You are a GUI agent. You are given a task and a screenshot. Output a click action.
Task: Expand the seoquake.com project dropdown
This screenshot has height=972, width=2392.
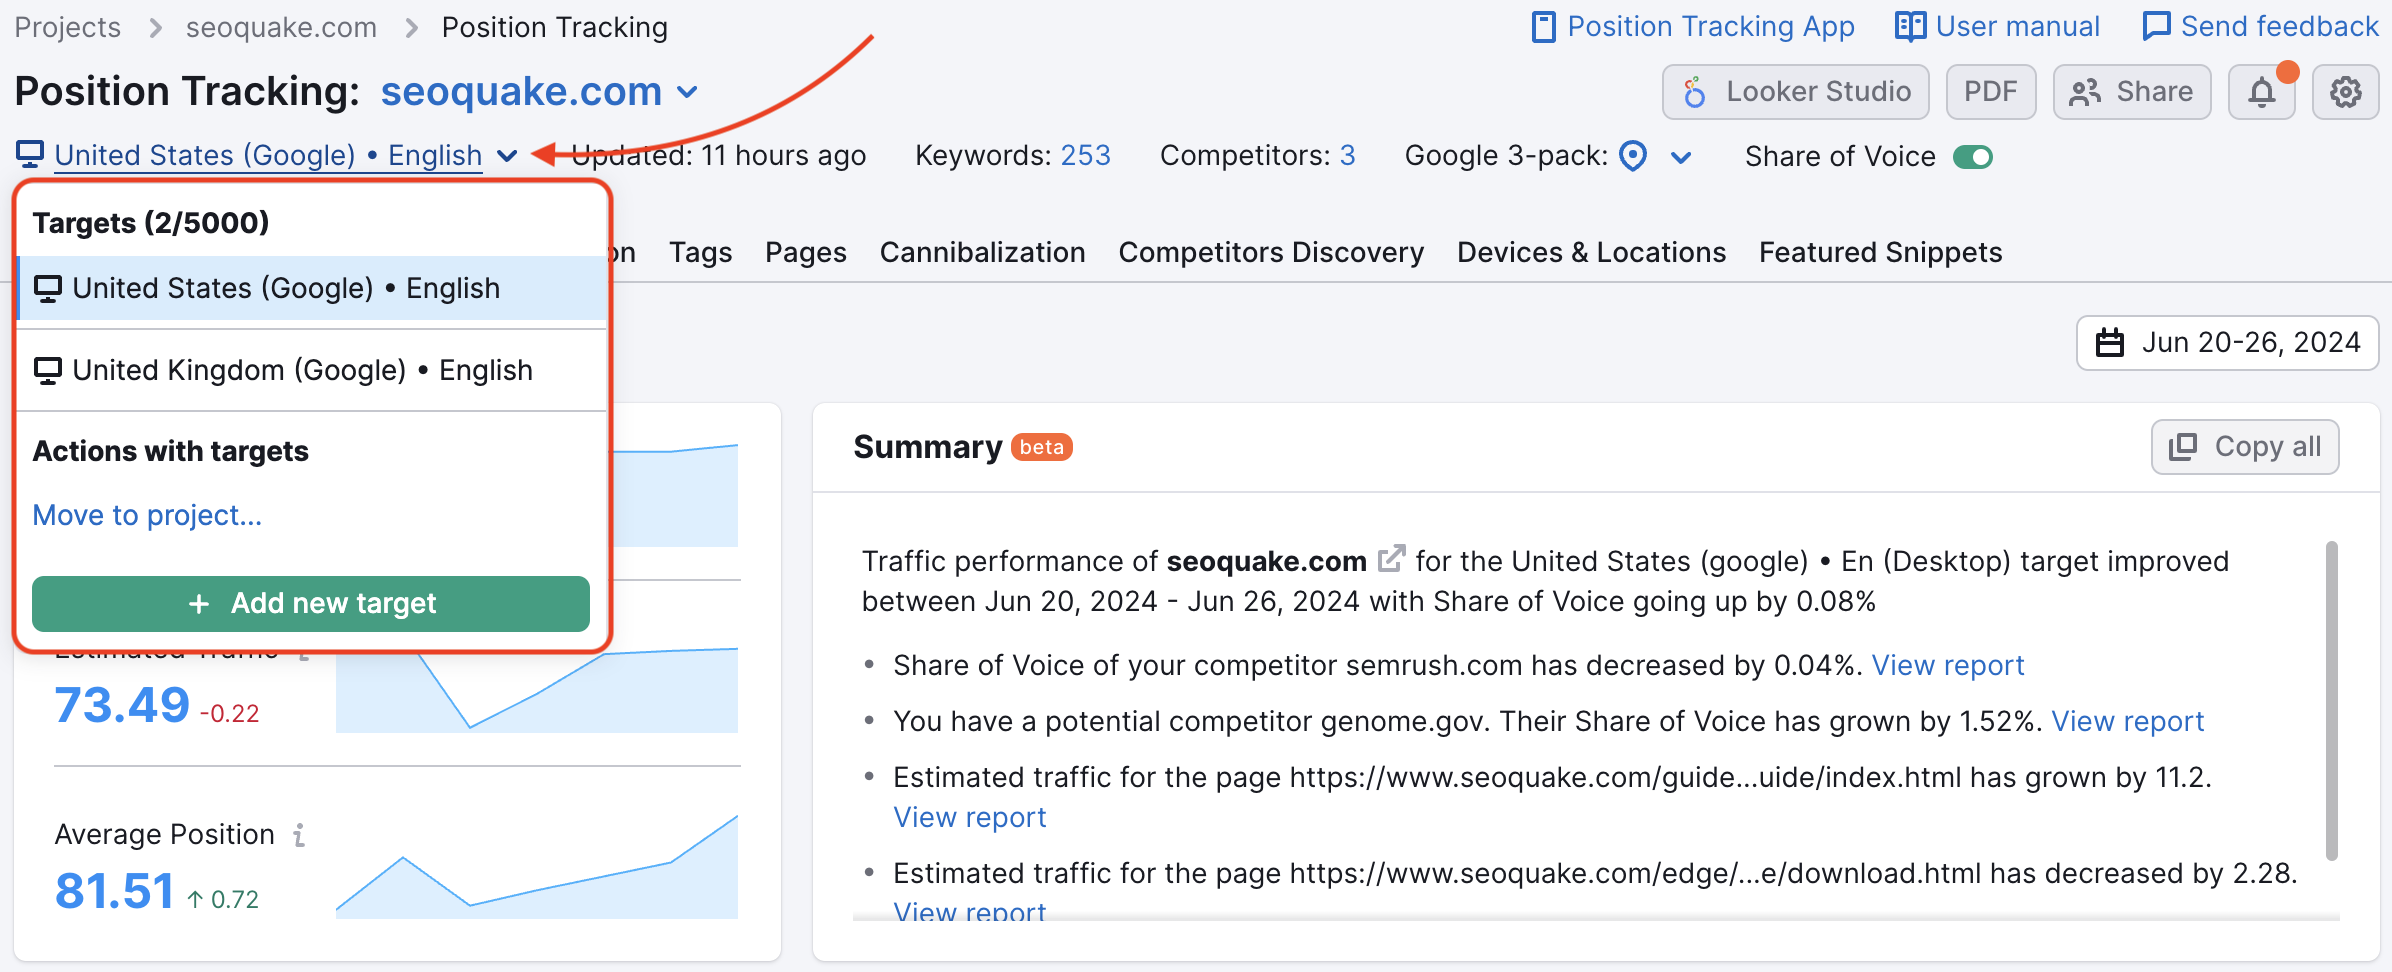click(x=687, y=93)
